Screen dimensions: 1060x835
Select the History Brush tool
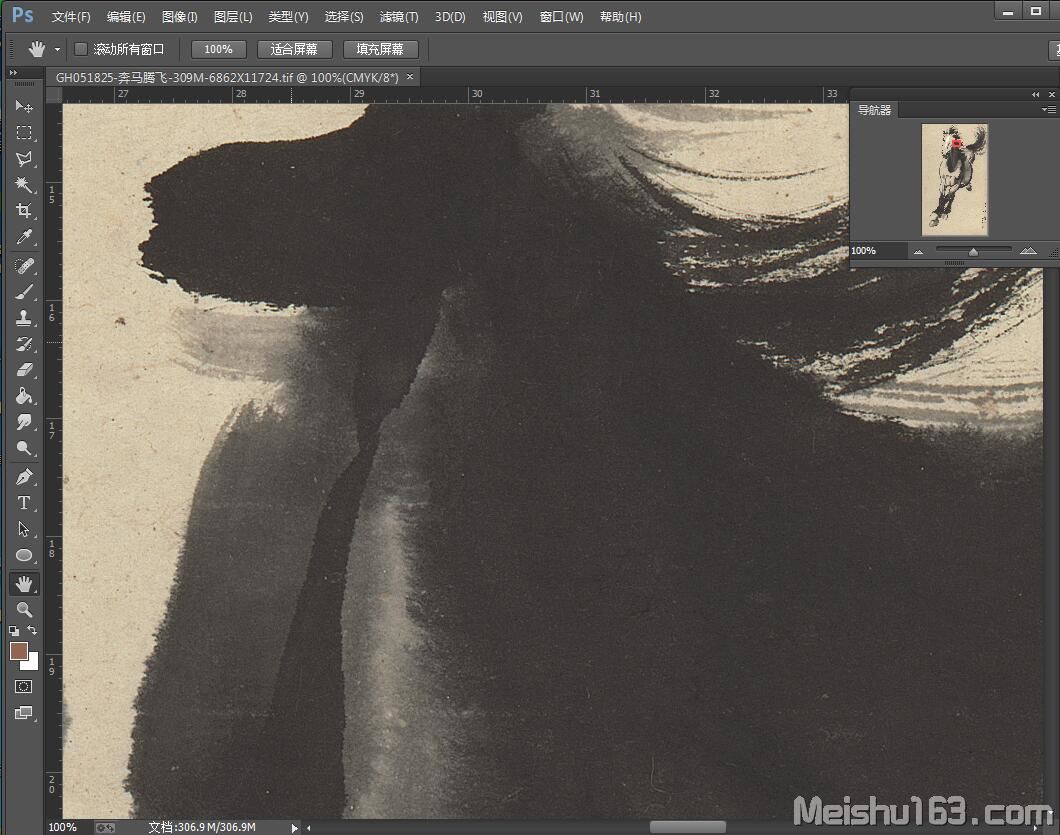point(24,344)
